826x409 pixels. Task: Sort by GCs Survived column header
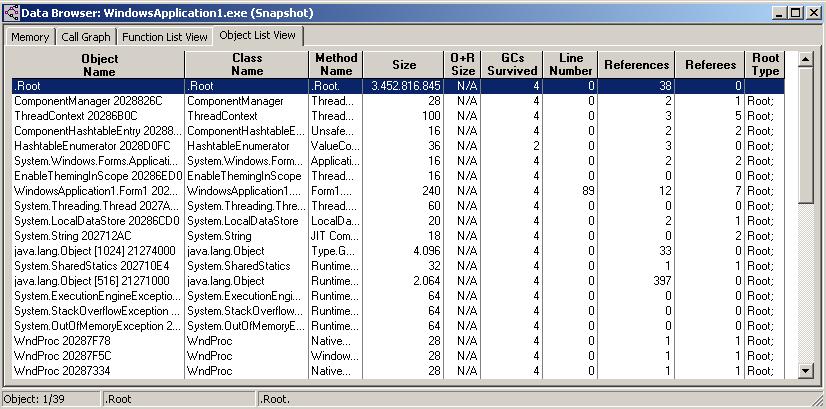point(511,65)
